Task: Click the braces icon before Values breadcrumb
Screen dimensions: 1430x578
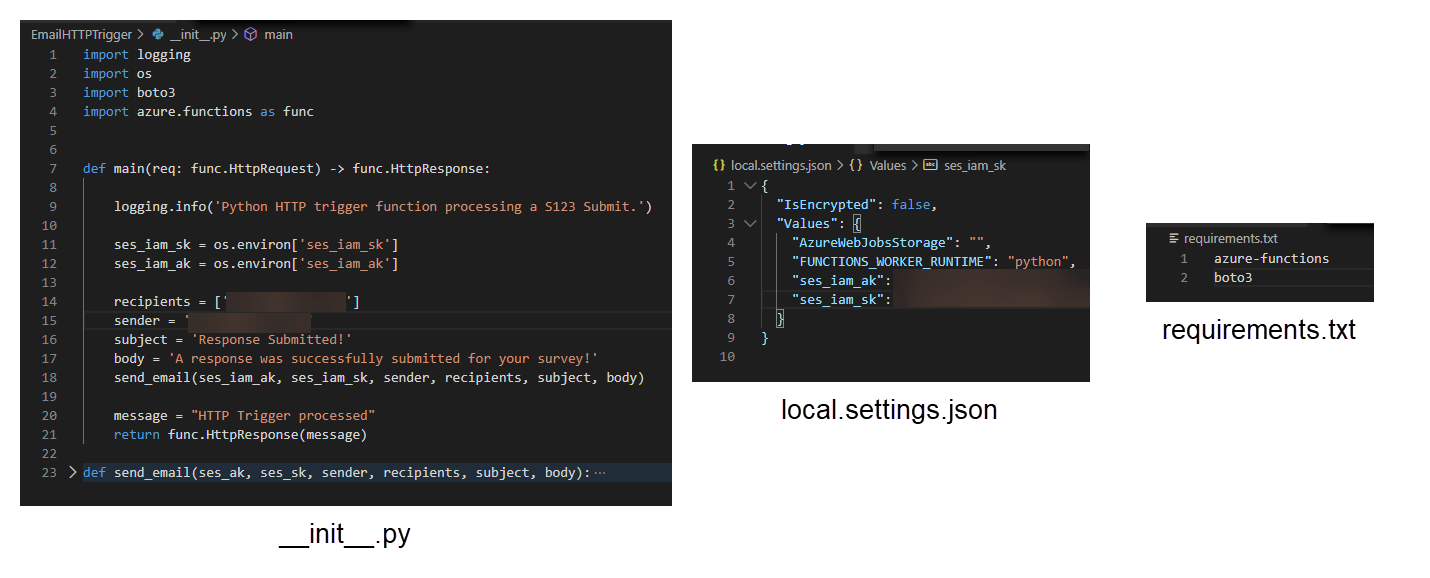Action: click(856, 166)
